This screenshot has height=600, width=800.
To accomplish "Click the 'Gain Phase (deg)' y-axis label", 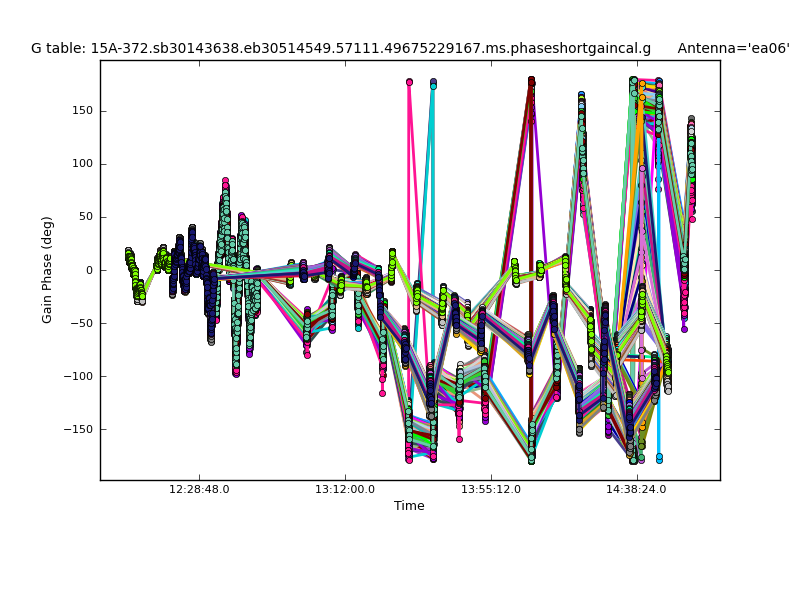I will 47,270.
